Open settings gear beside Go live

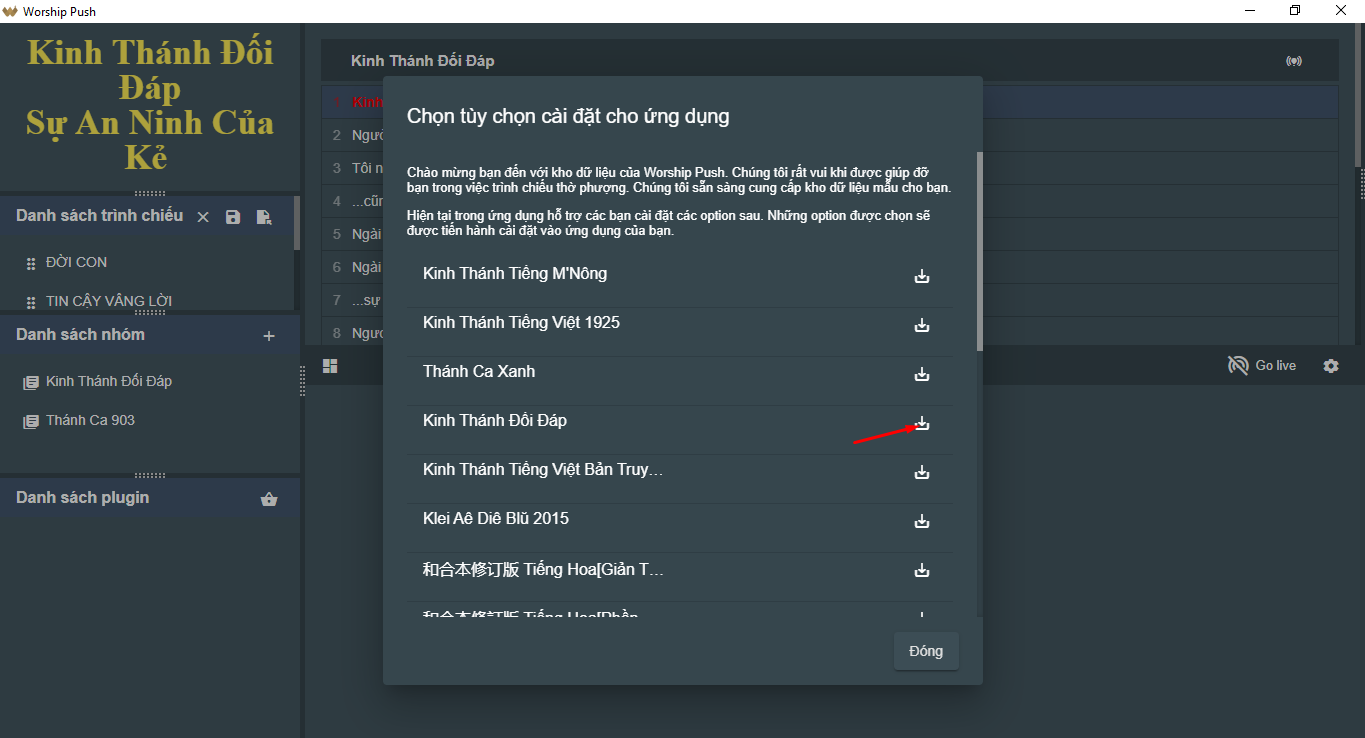coord(1331,366)
